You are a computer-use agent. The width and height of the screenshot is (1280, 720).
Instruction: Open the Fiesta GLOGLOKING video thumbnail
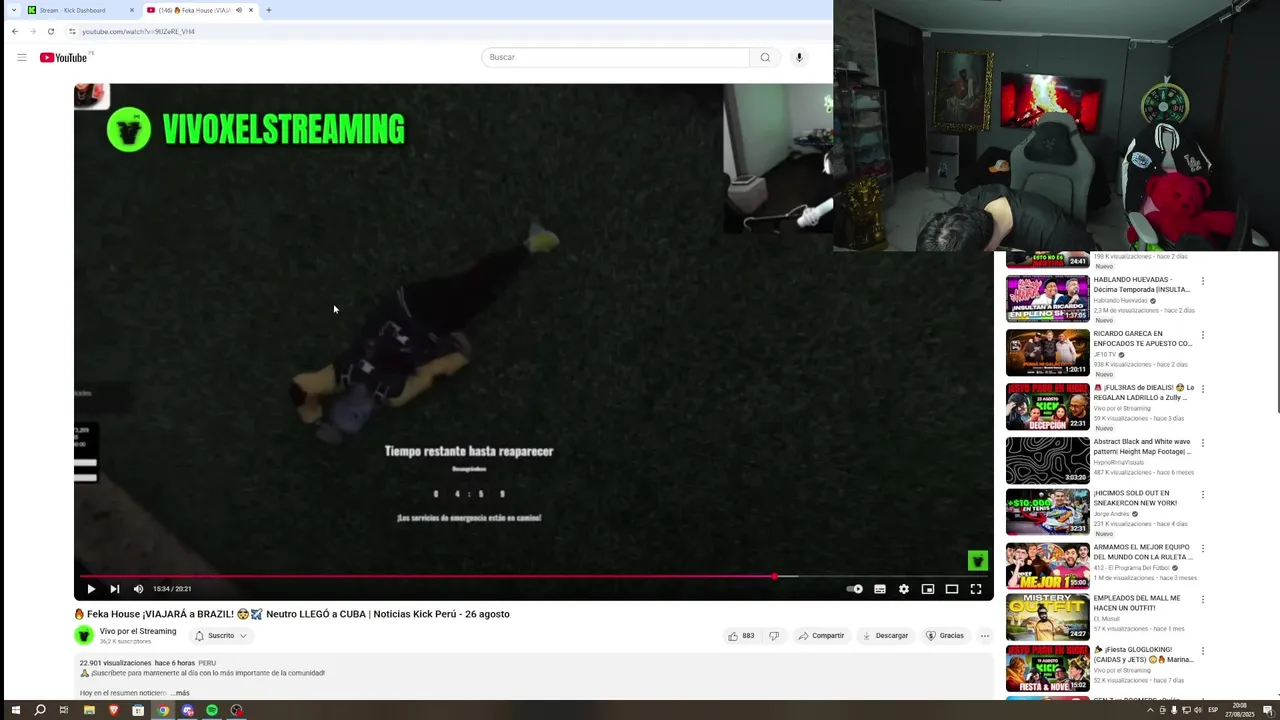(x=1047, y=669)
